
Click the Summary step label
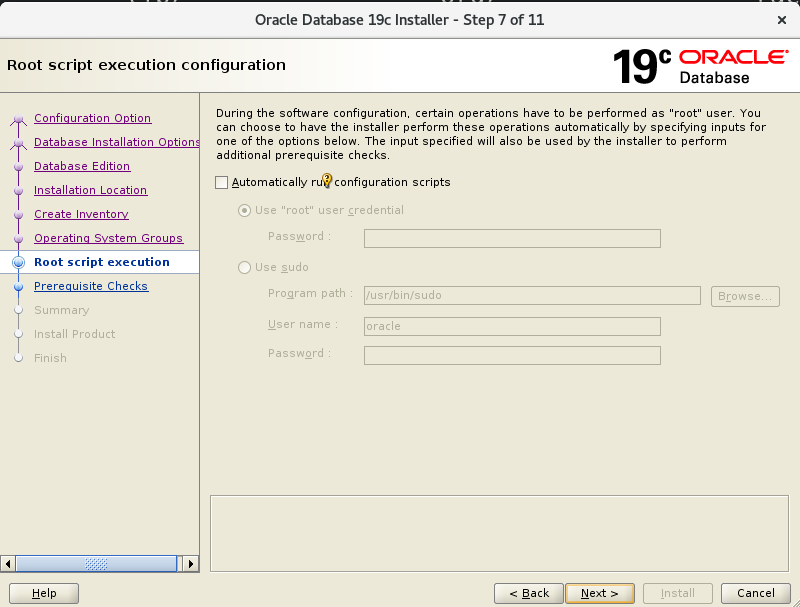(61, 310)
